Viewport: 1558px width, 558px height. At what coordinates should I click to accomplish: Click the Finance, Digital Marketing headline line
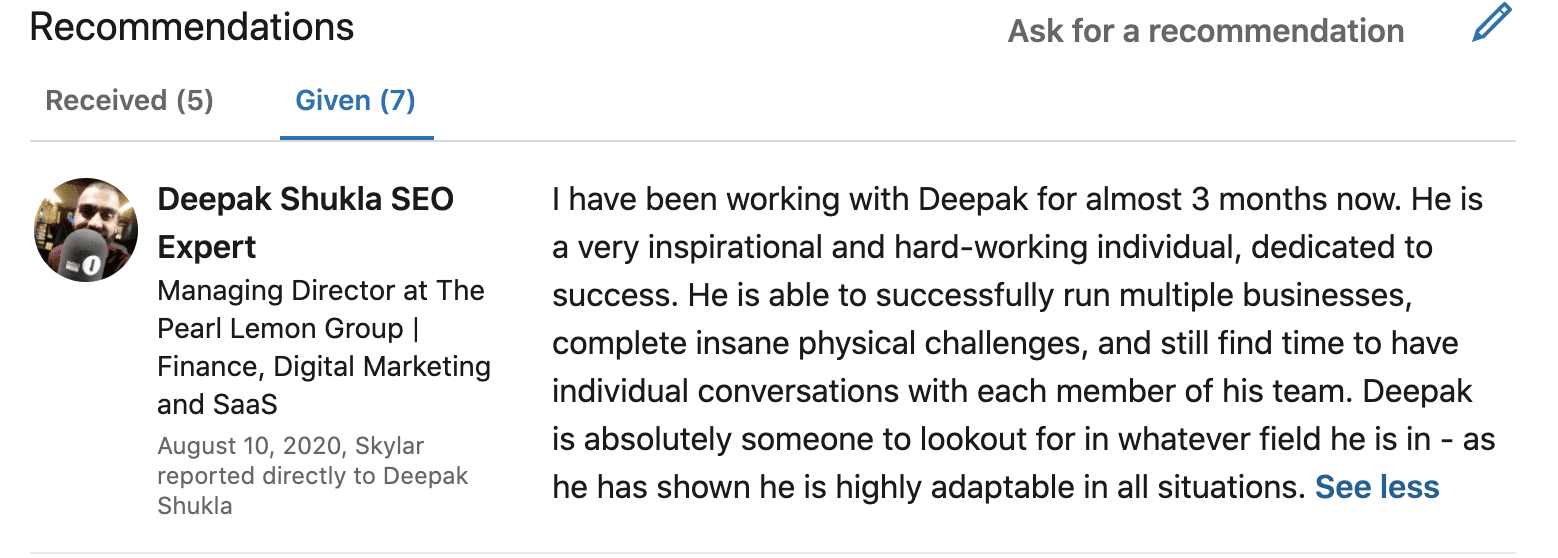tap(324, 366)
